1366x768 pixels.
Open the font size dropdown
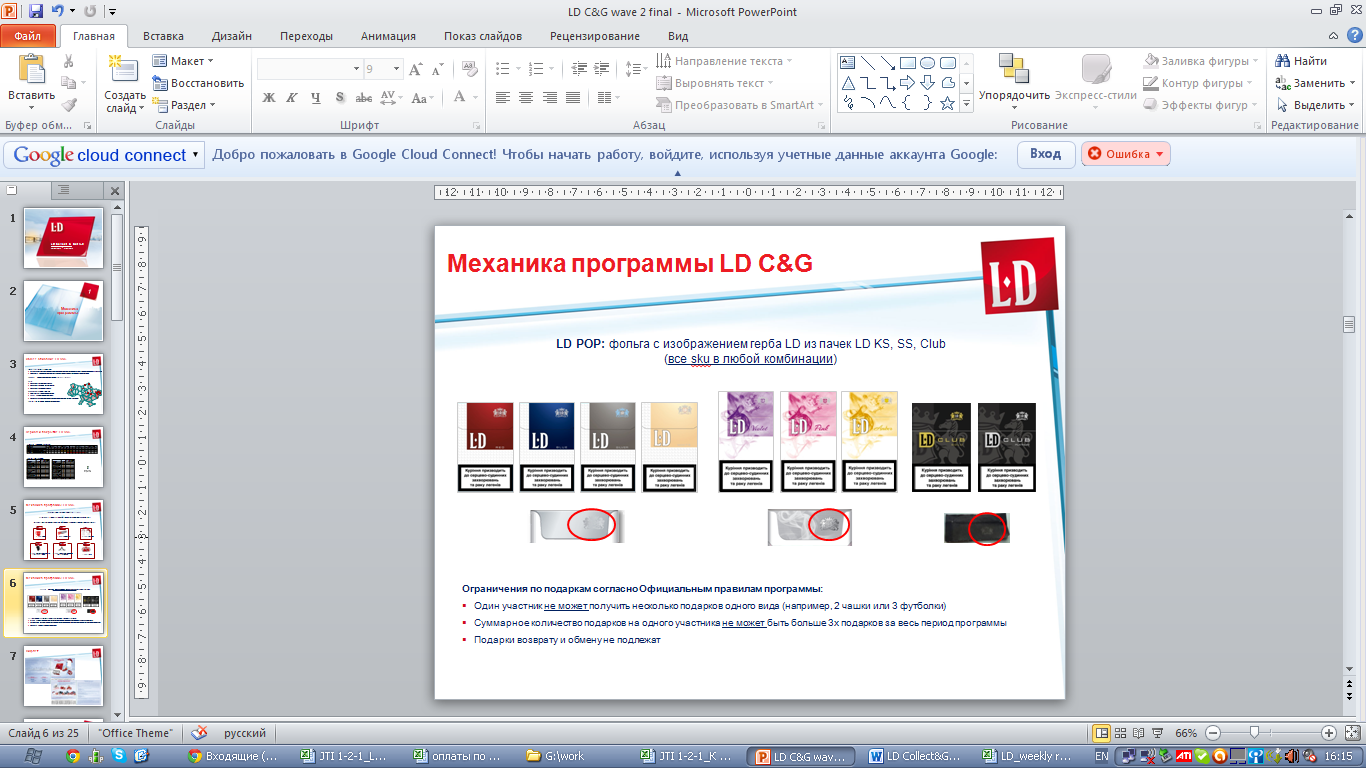click(x=397, y=69)
